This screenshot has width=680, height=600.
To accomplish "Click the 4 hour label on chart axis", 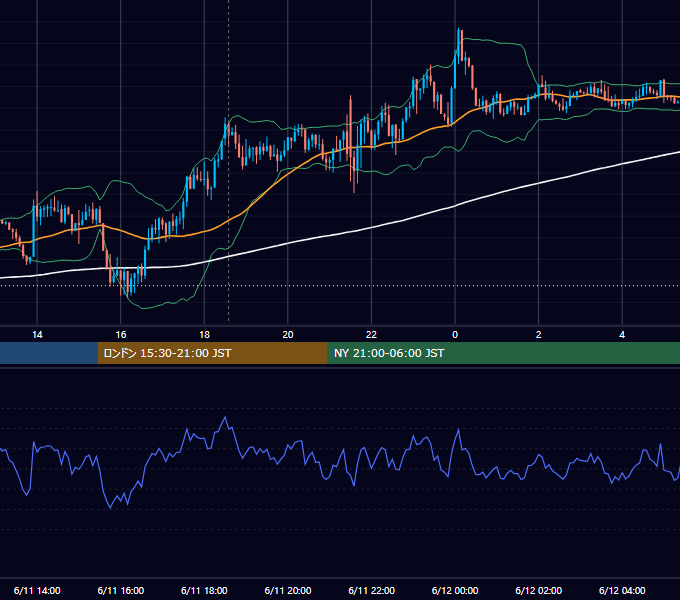I will point(622,335).
